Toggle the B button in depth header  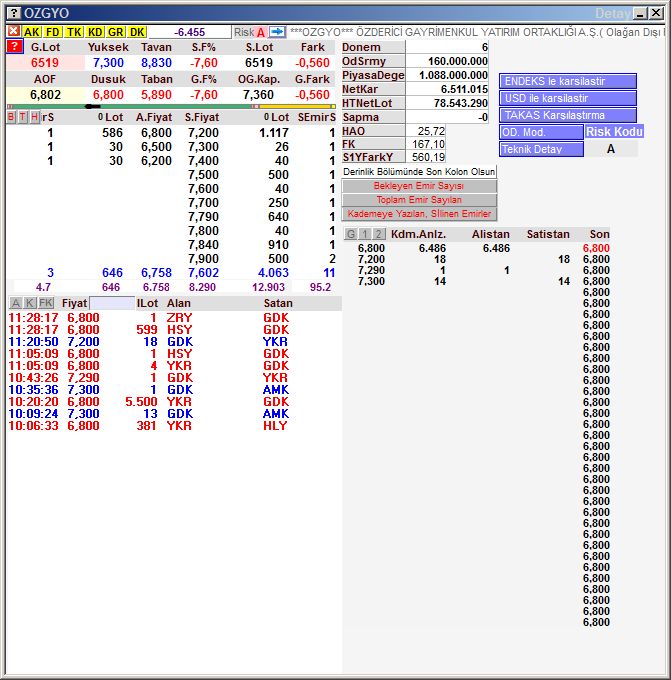(x=11, y=117)
